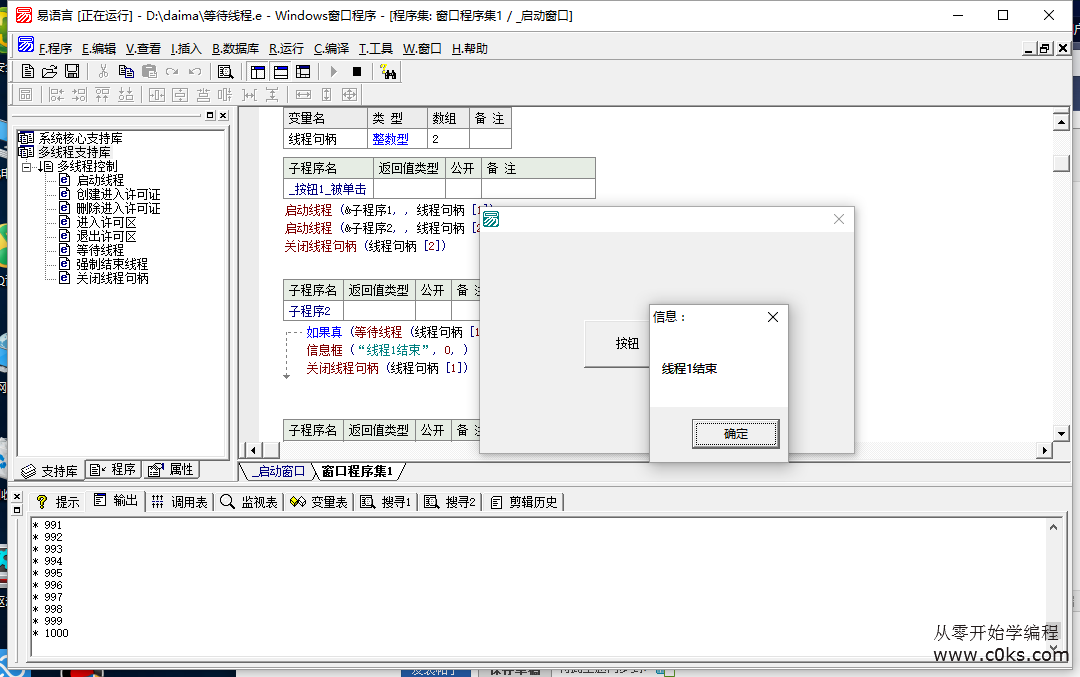Click the Equal horizontal spacing icon
The image size is (1080, 677).
(x=249, y=95)
